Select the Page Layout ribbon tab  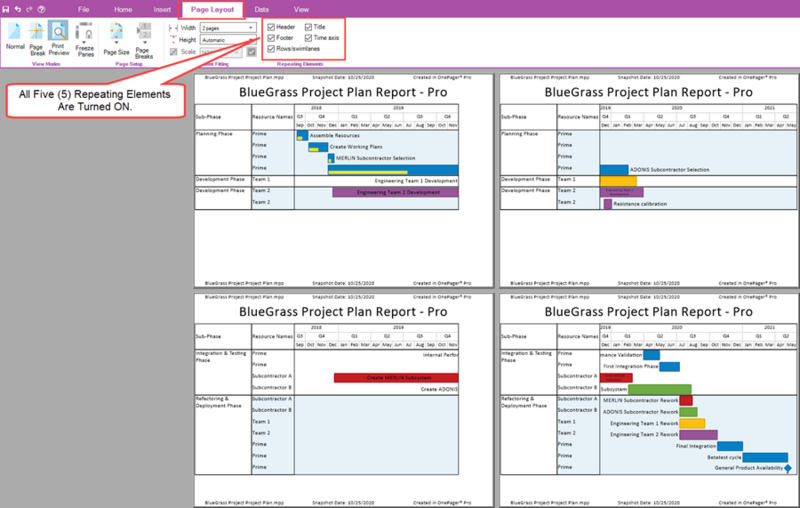coord(212,9)
